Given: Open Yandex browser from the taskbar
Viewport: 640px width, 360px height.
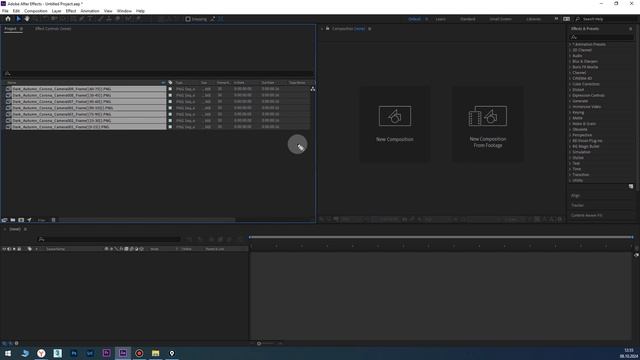Looking at the screenshot, I should coord(41,353).
